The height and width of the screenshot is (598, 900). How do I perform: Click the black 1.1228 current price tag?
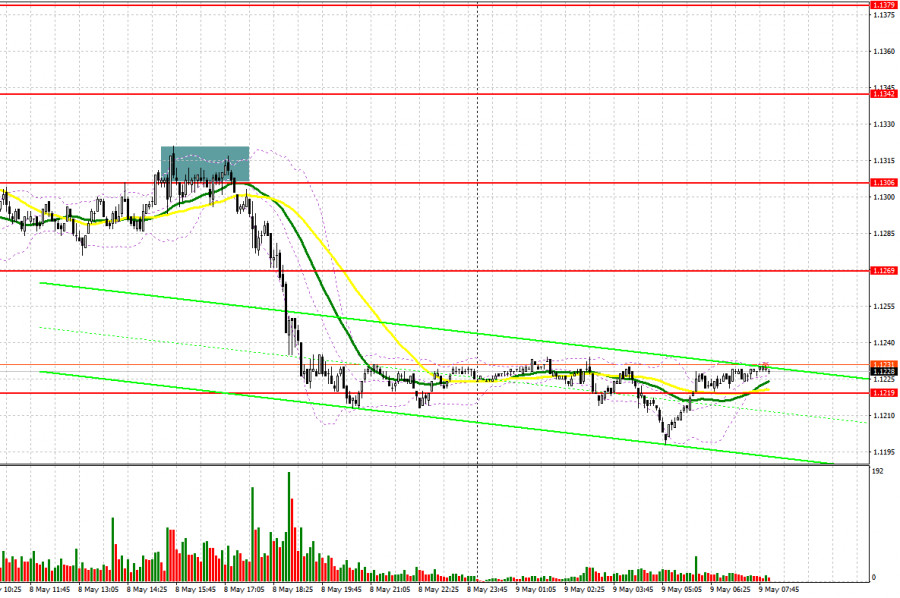(883, 371)
